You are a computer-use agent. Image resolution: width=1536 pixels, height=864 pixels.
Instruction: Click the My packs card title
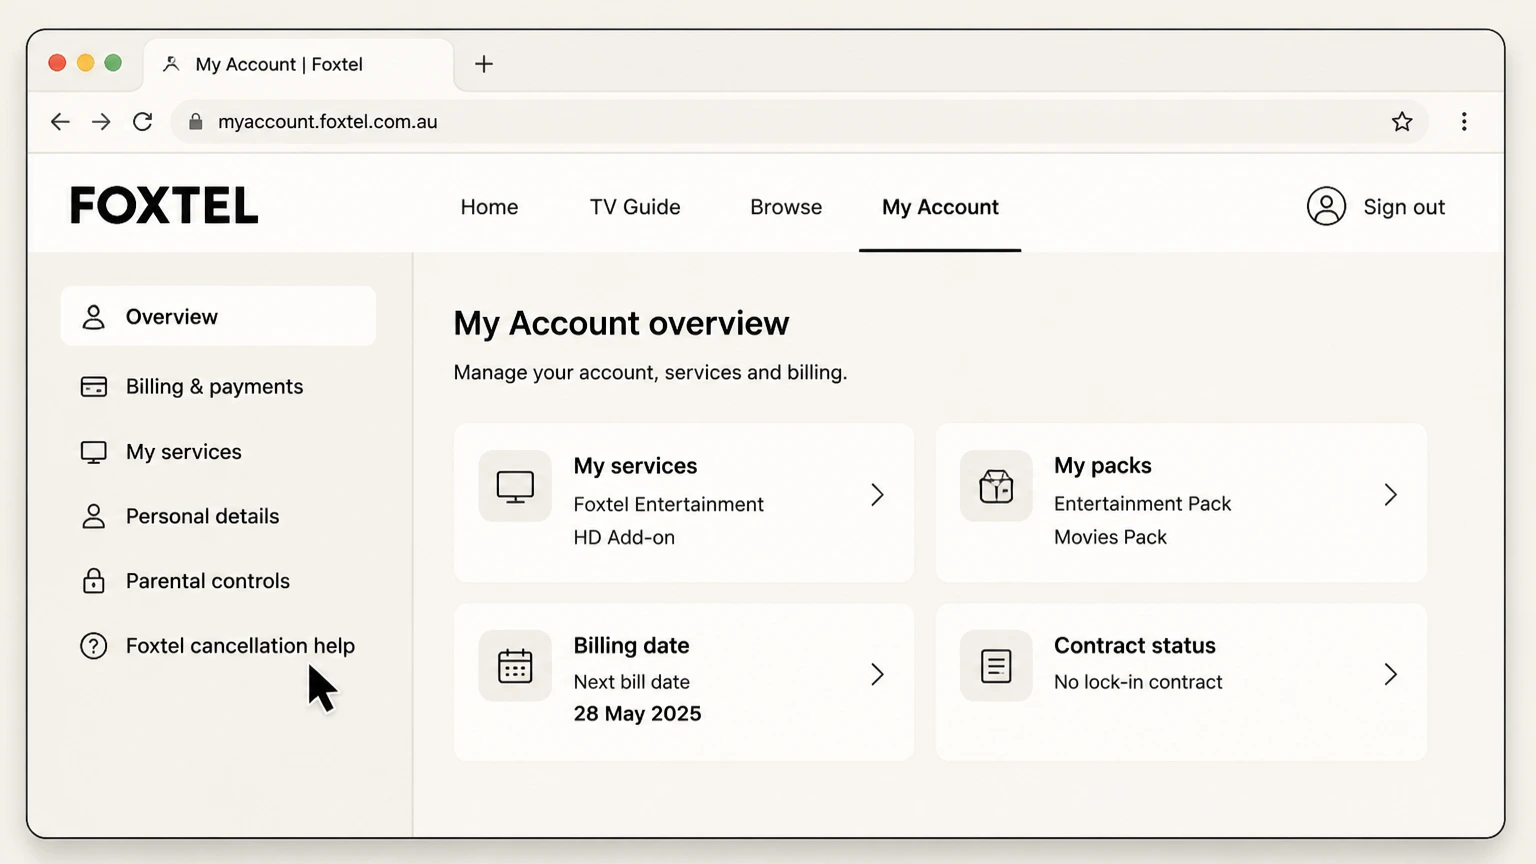pyautogui.click(x=1102, y=466)
